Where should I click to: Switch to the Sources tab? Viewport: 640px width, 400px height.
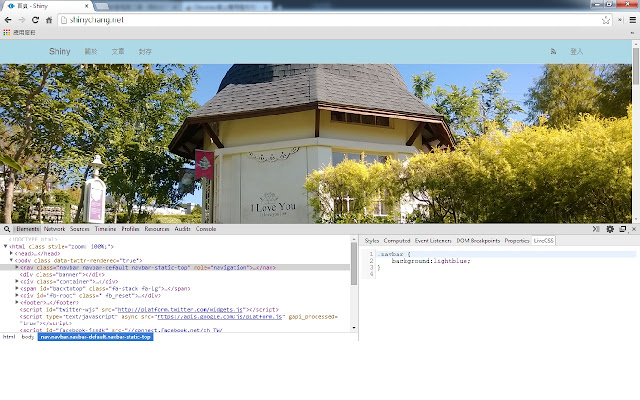coord(80,229)
